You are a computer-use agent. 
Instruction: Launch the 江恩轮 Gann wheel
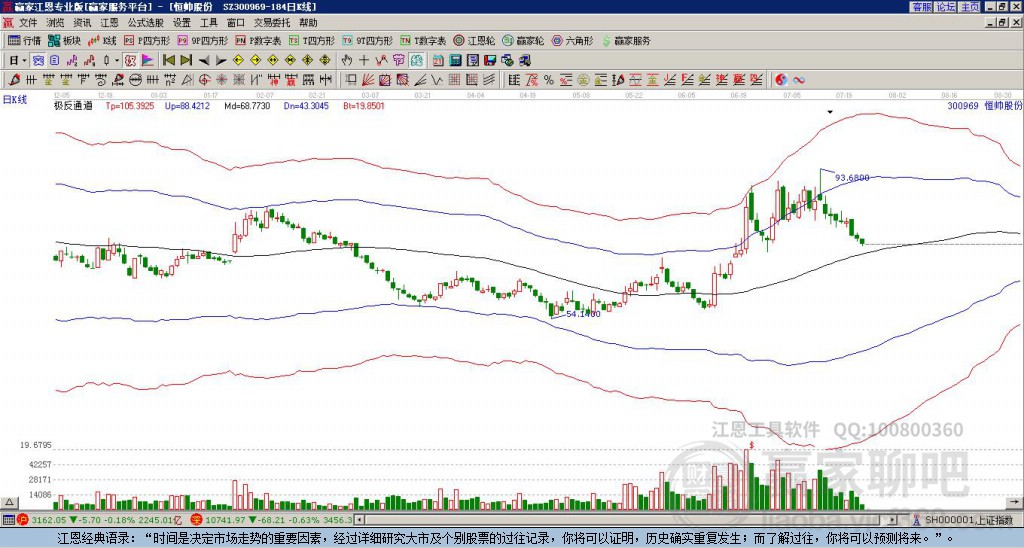(x=475, y=40)
